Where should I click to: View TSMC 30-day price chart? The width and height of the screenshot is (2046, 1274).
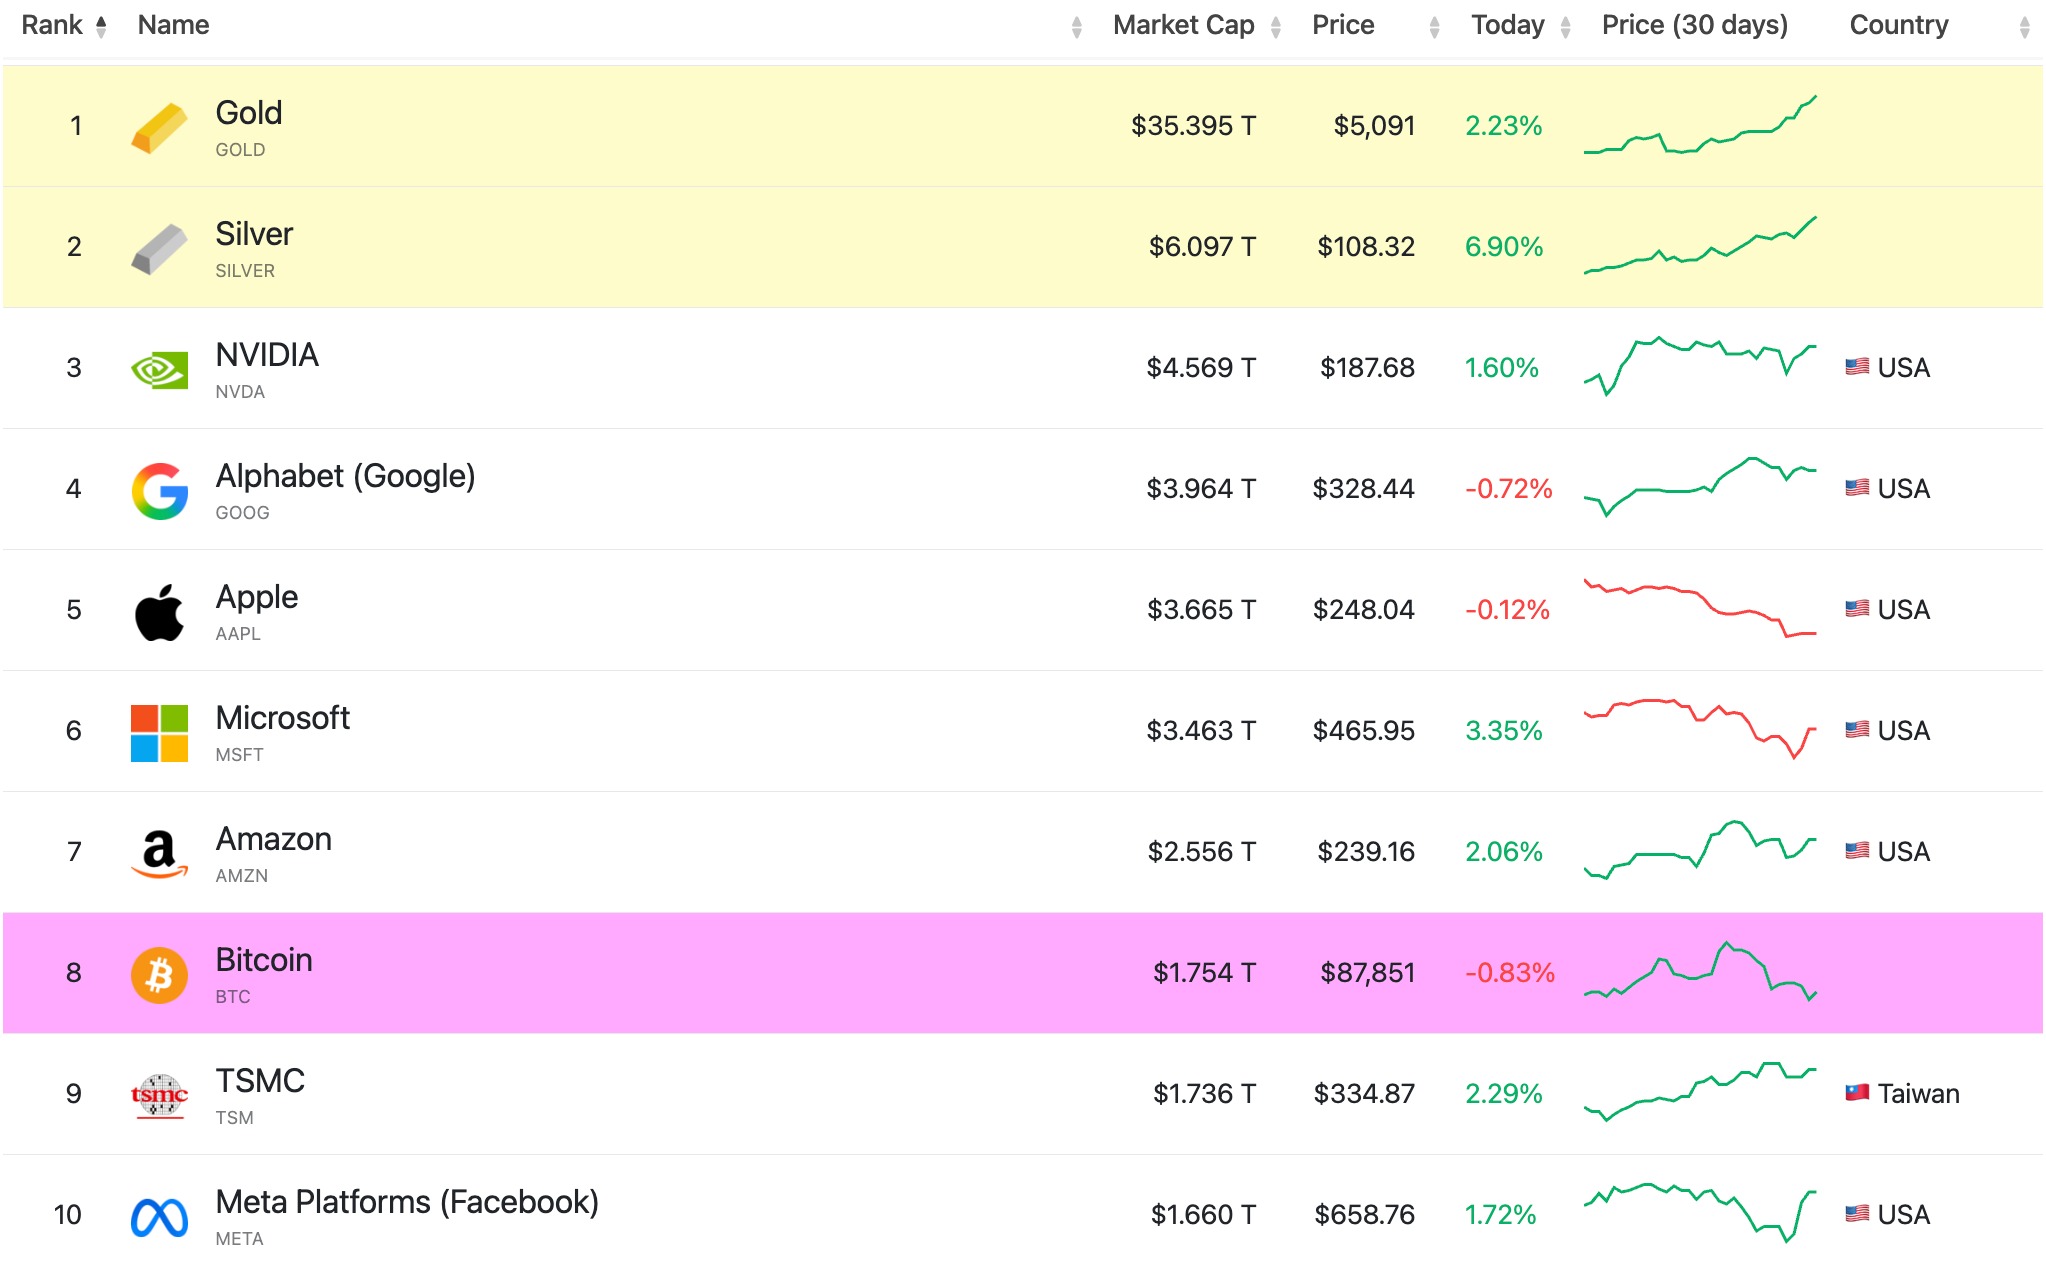(1700, 1092)
